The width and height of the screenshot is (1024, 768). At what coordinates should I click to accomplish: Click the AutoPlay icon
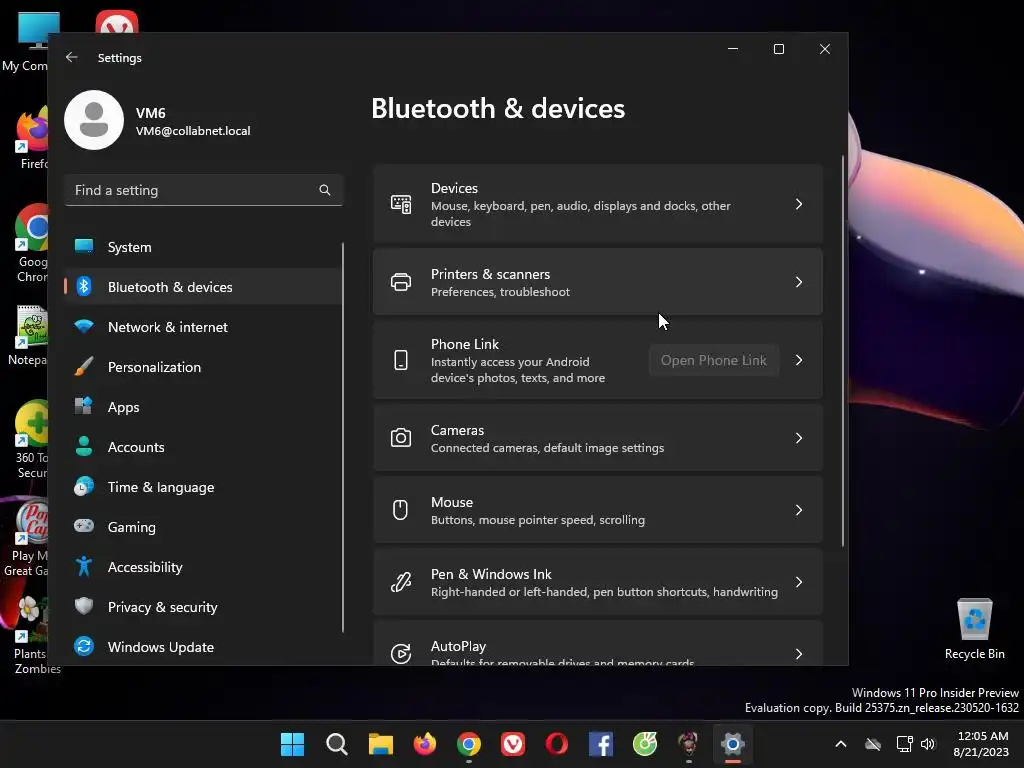pos(401,653)
